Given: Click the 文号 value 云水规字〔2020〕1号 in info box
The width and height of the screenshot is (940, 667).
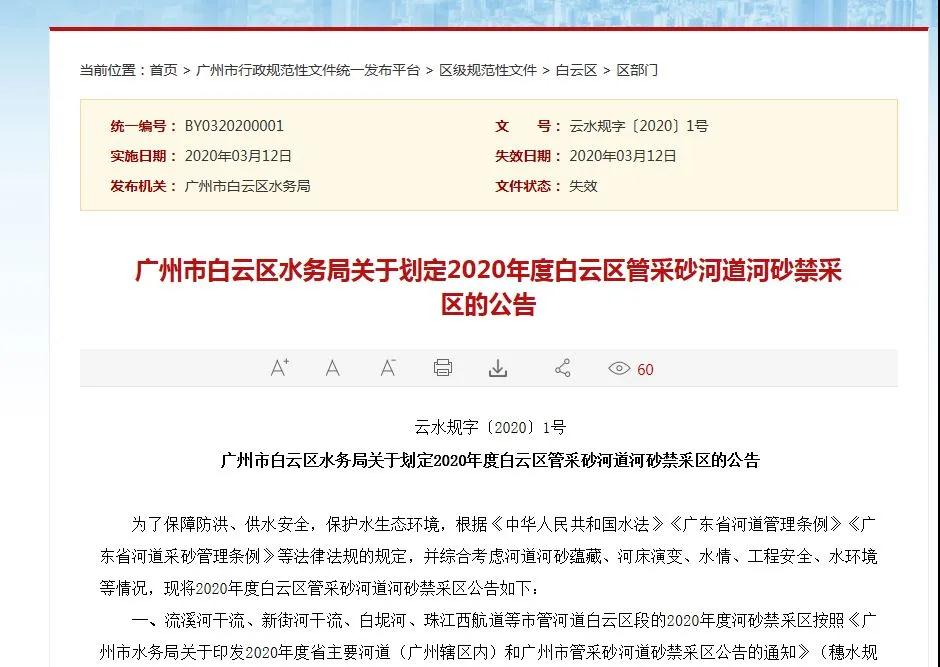Looking at the screenshot, I should click(639, 126).
